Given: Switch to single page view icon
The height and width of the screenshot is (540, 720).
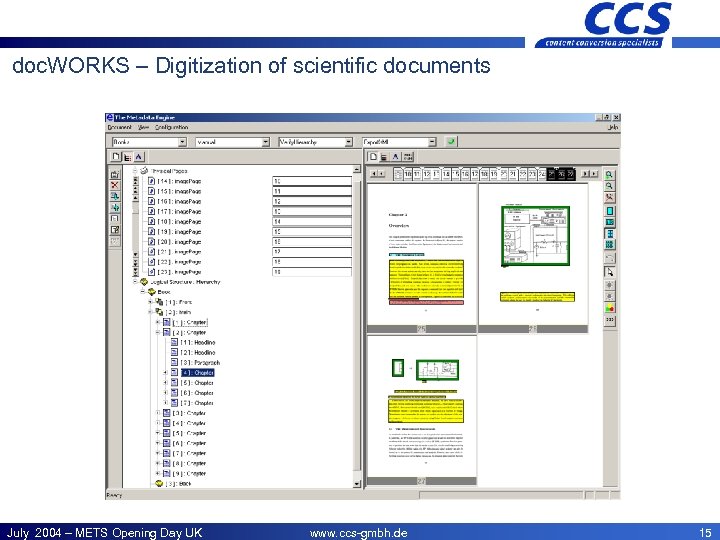Looking at the screenshot, I should tap(609, 211).
